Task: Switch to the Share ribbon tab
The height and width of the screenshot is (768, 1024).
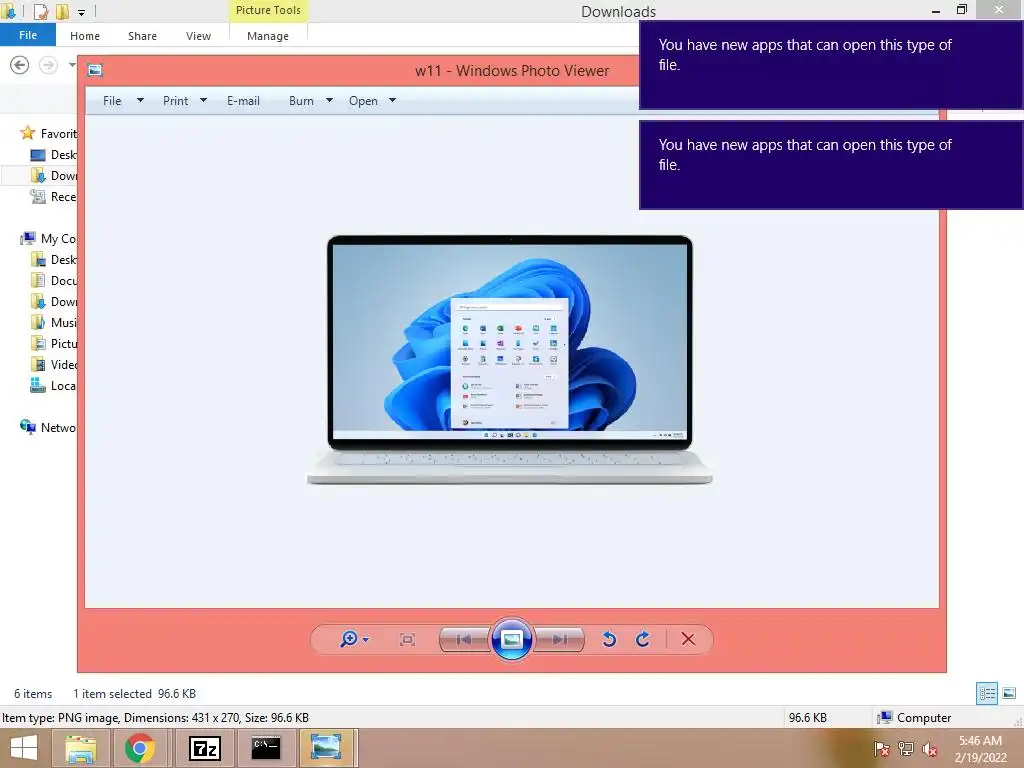Action: pos(142,36)
